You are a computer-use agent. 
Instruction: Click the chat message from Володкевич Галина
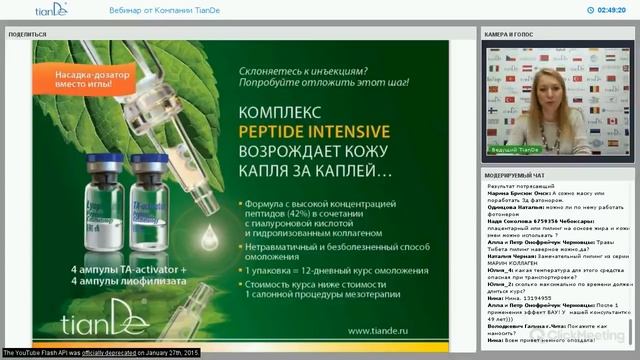[547, 330]
